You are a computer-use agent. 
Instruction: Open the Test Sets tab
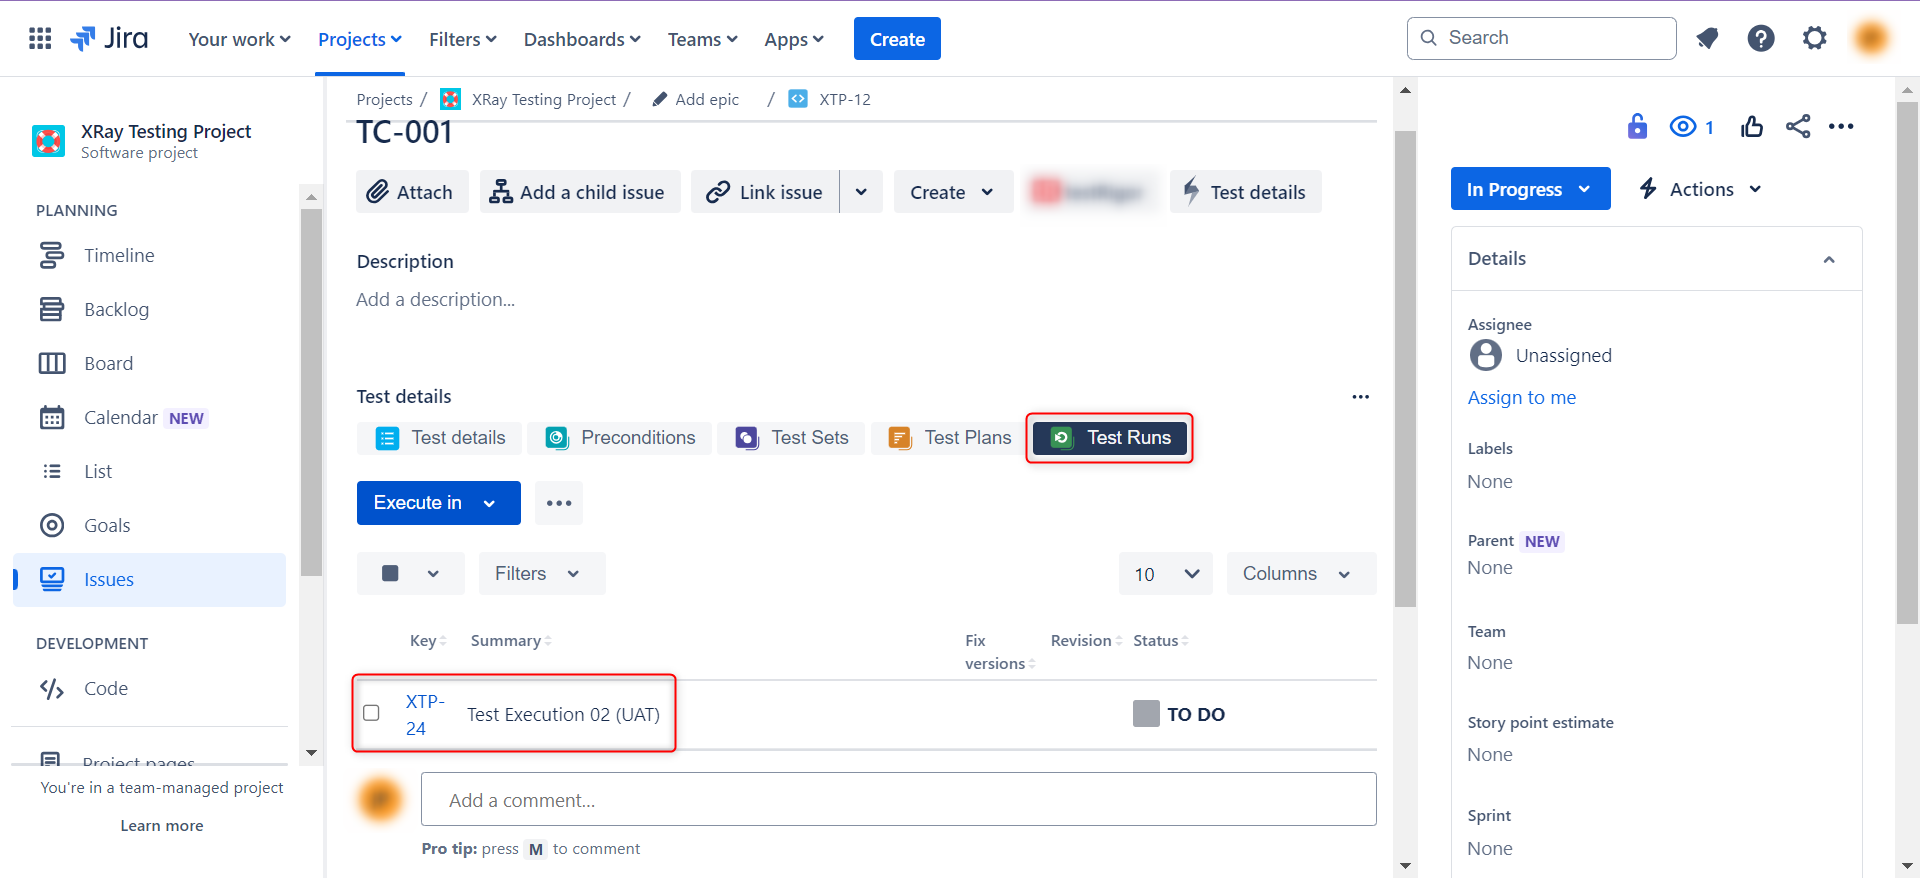point(791,438)
